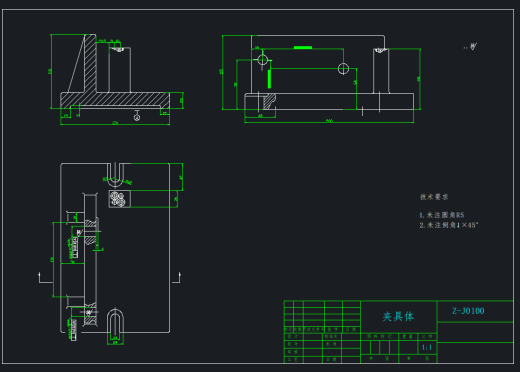520x372 pixels.
Task: Click the part name text "夹具体"
Action: coord(398,316)
